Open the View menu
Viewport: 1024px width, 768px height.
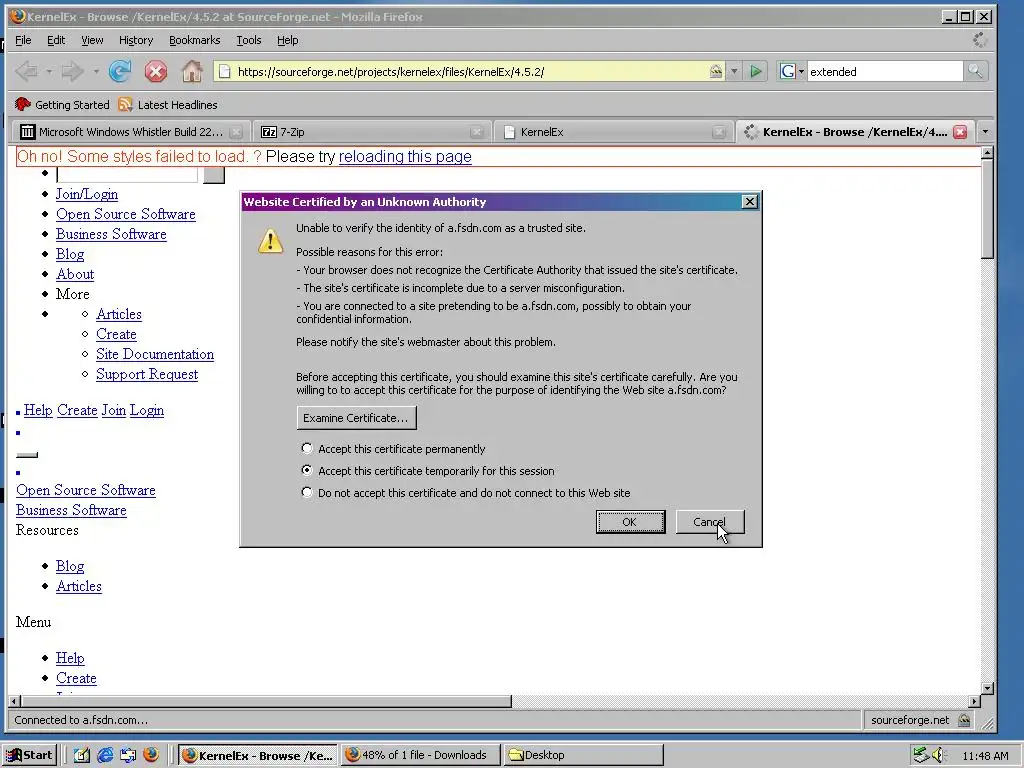(x=92, y=40)
